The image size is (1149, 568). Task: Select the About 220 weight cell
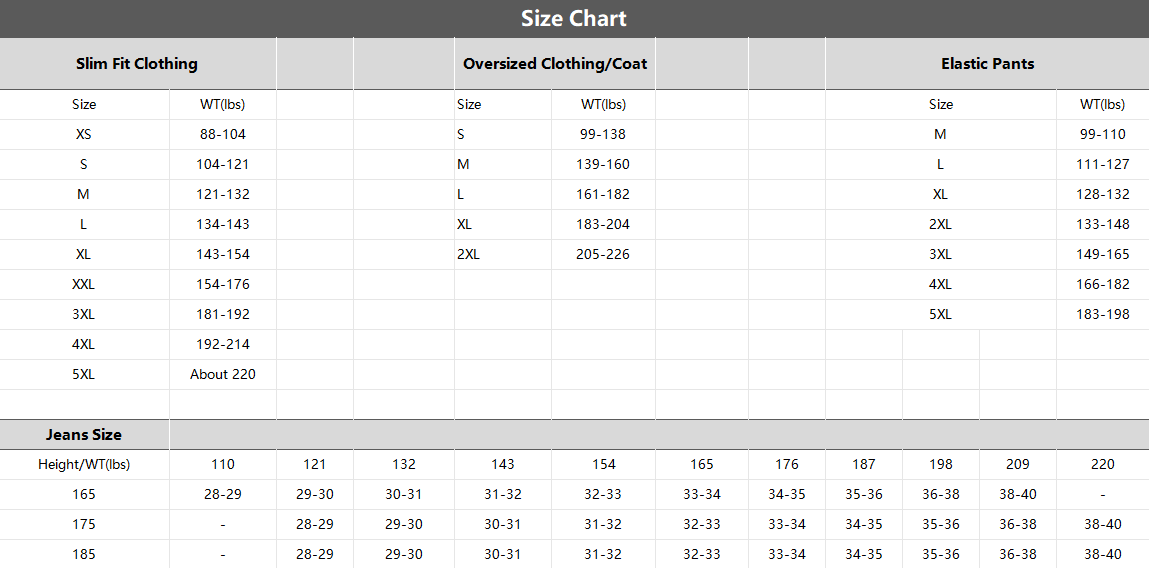pos(223,374)
